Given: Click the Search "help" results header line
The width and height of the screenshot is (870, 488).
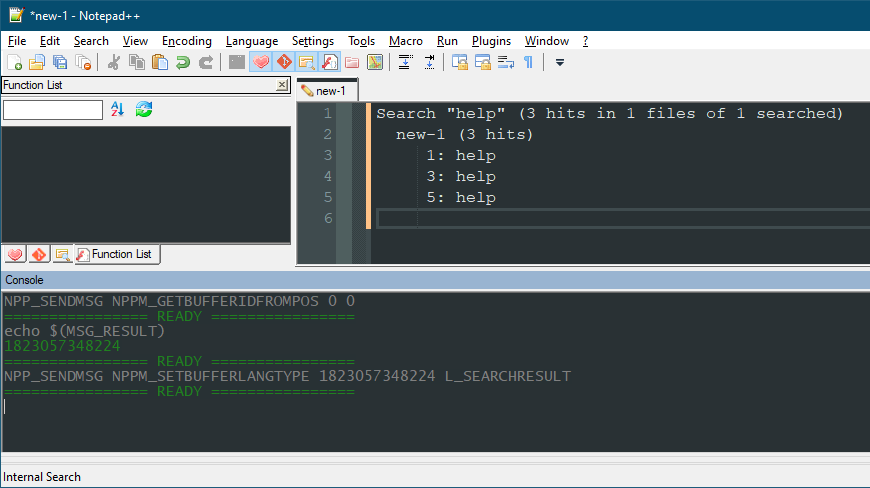Looking at the screenshot, I should 609,113.
